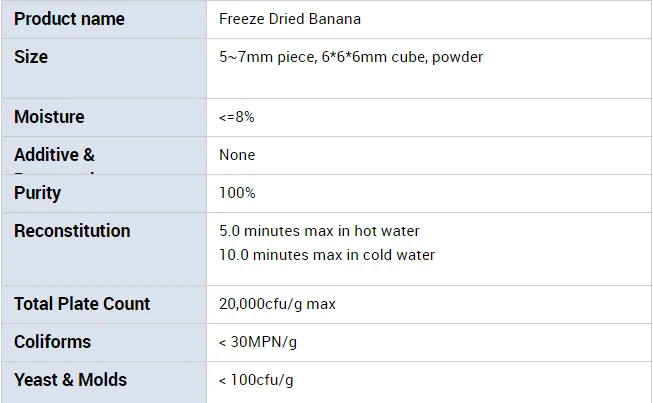
Task: Select the "<=8%" moisture value
Action: 237,117
